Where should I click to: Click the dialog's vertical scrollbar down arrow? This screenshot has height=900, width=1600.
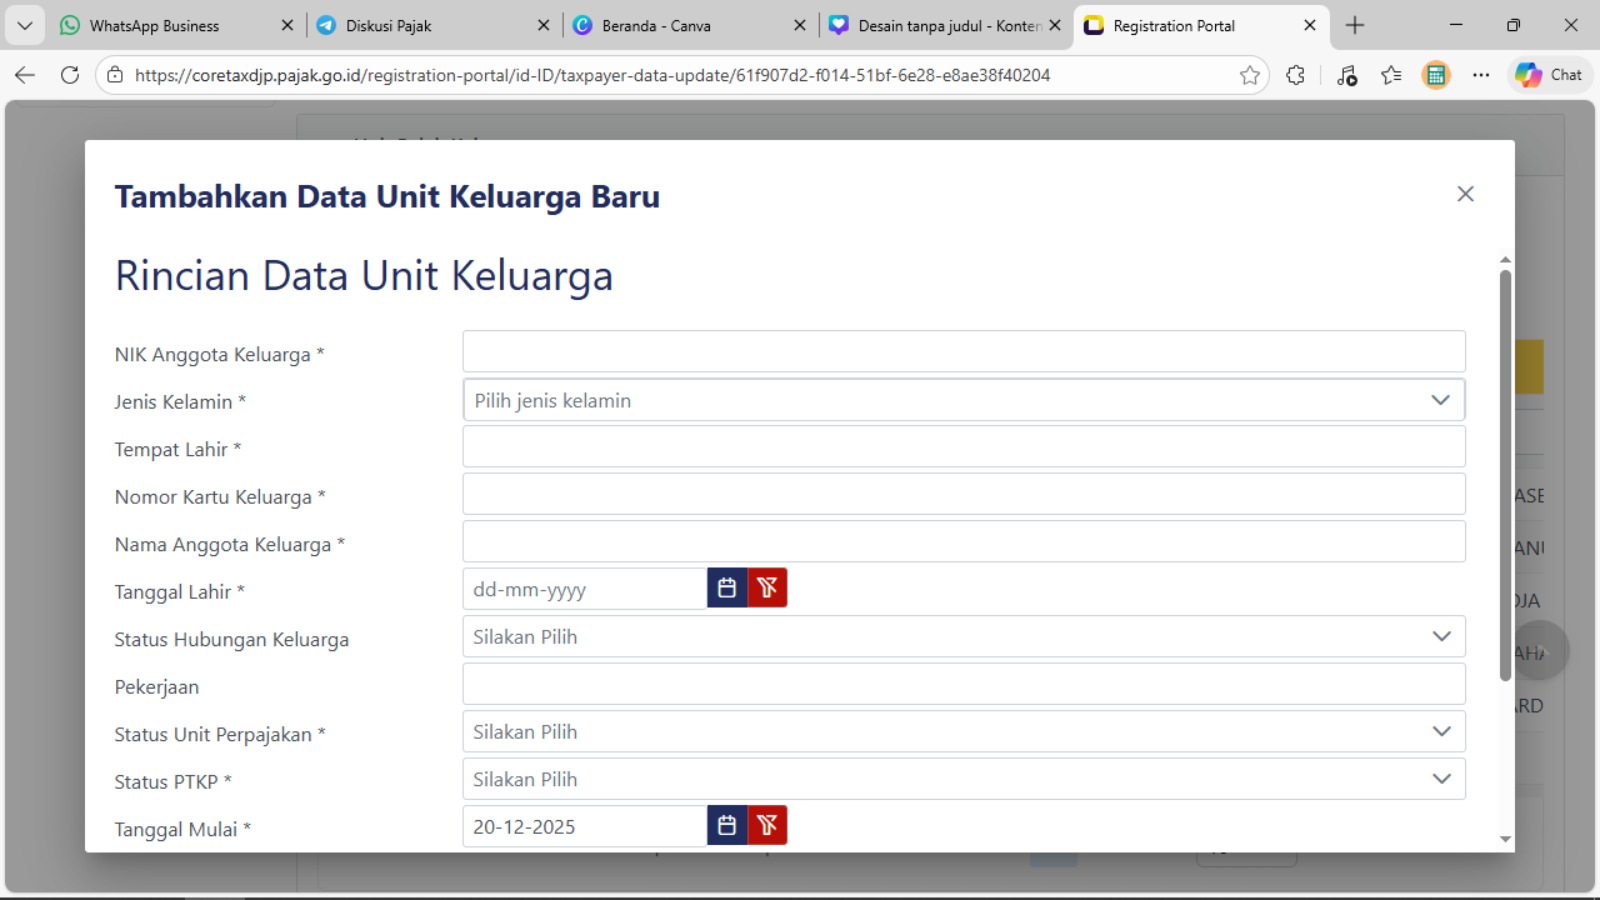click(x=1505, y=840)
